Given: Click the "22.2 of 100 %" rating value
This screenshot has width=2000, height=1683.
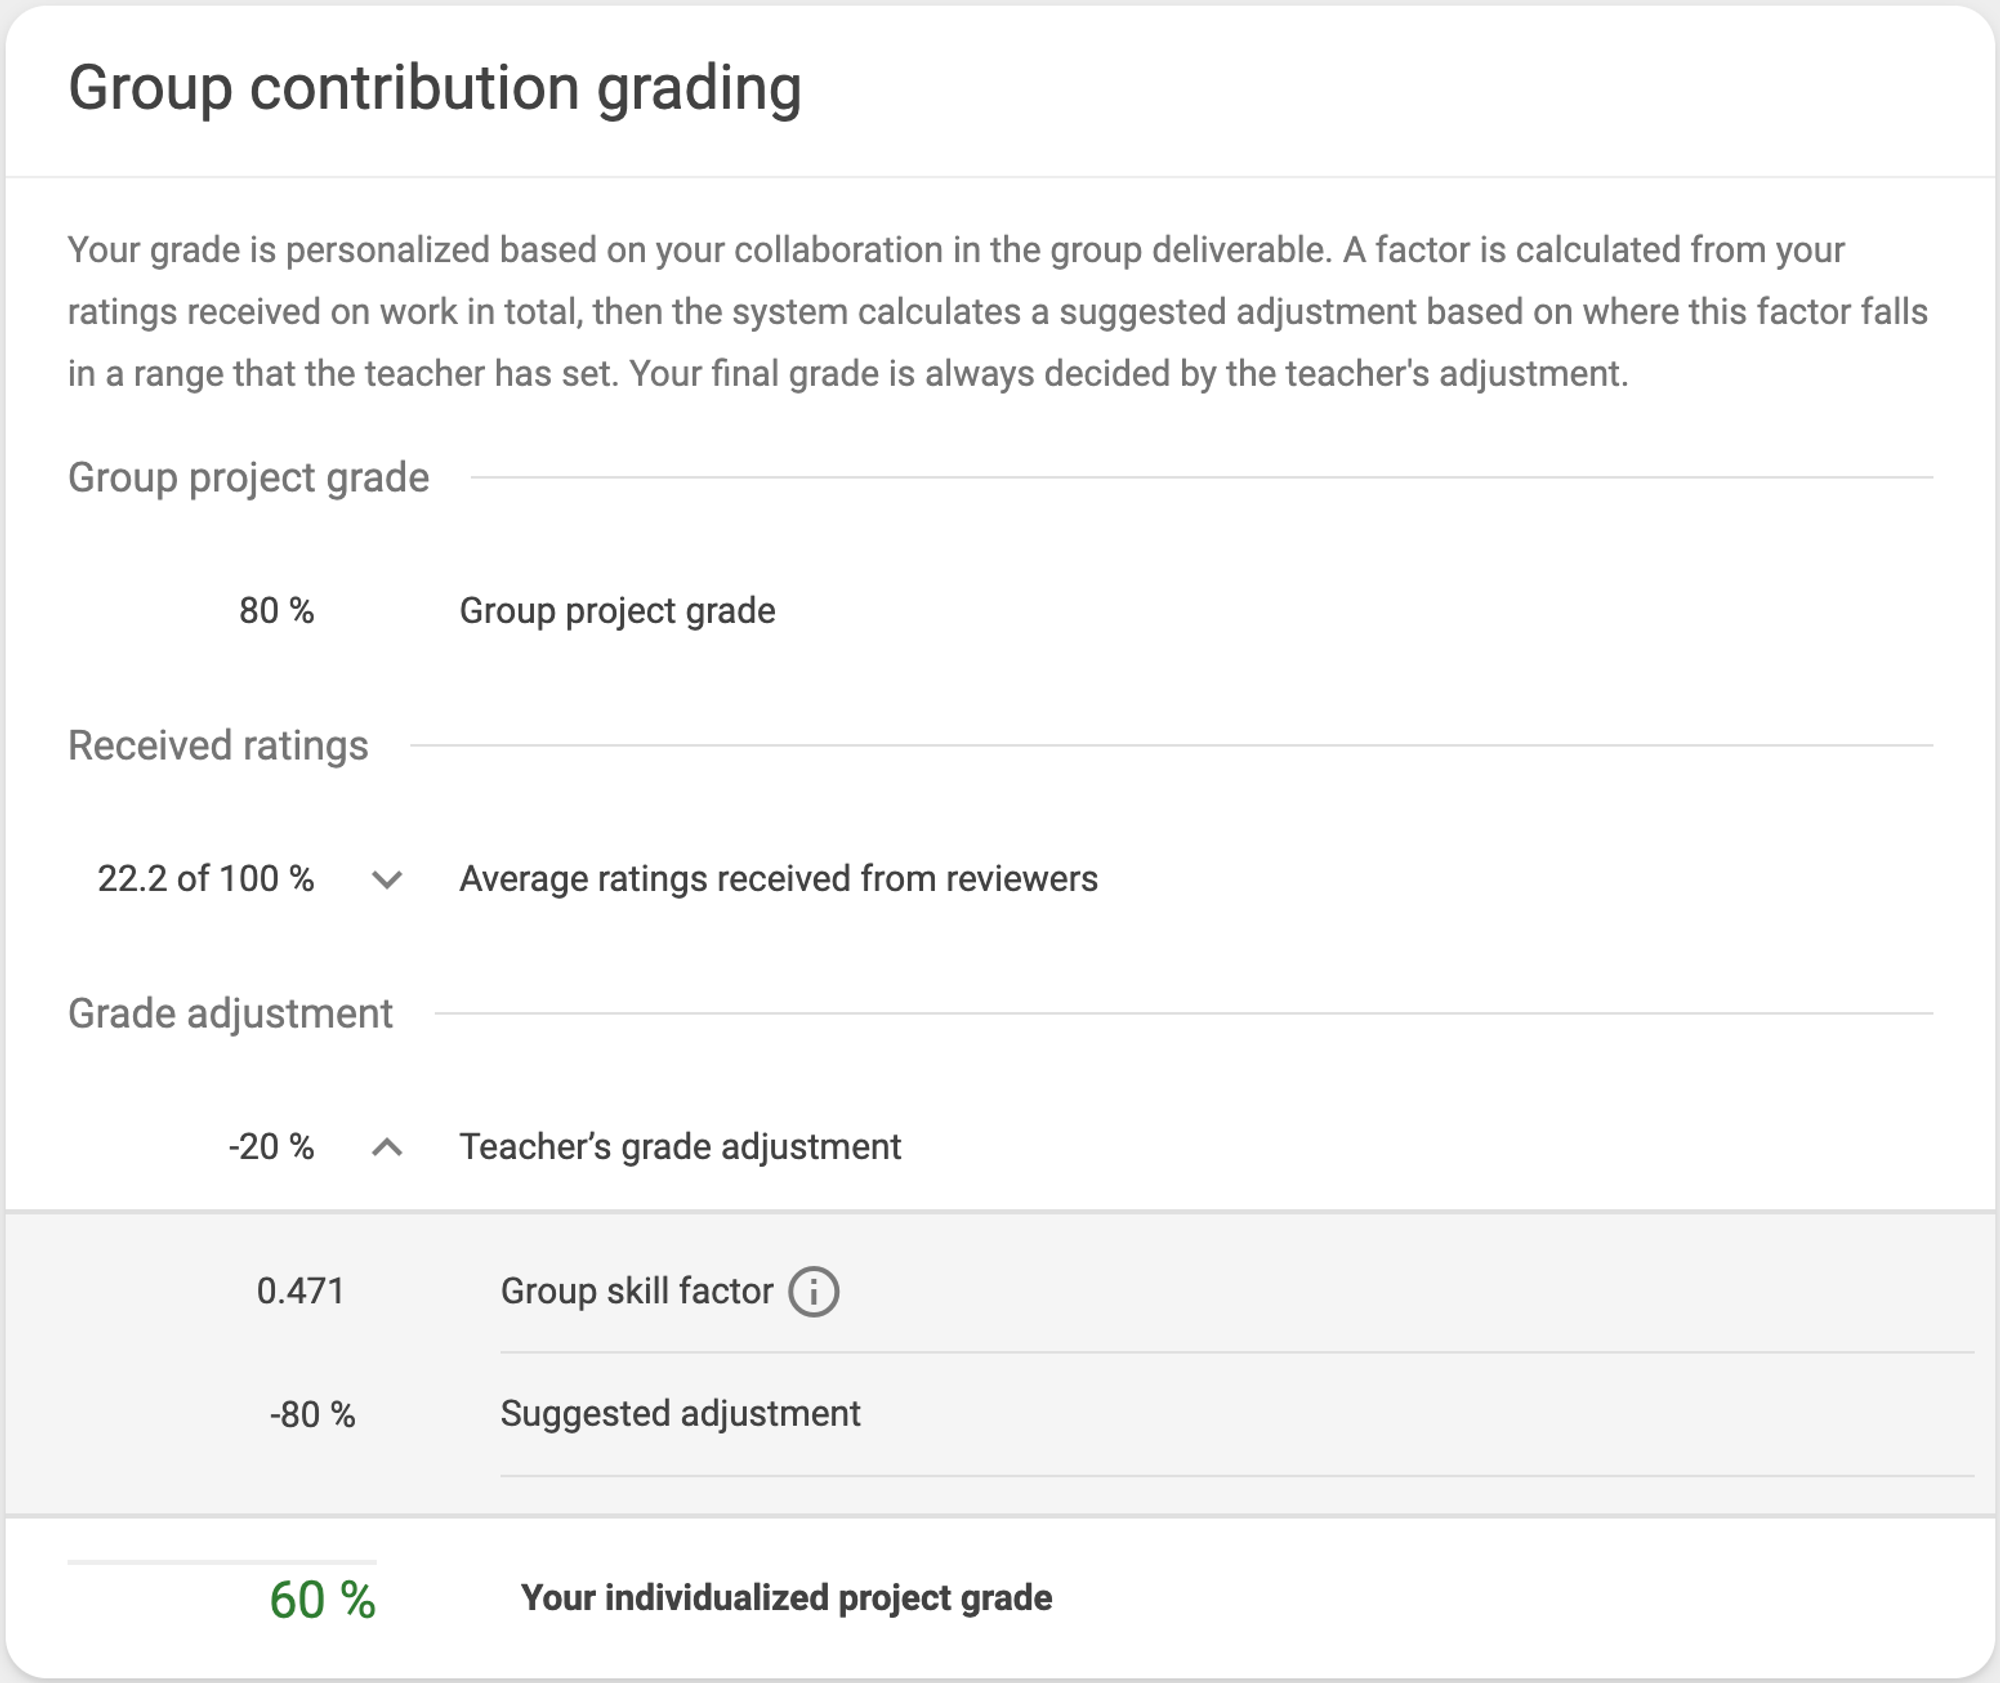Looking at the screenshot, I should point(205,879).
